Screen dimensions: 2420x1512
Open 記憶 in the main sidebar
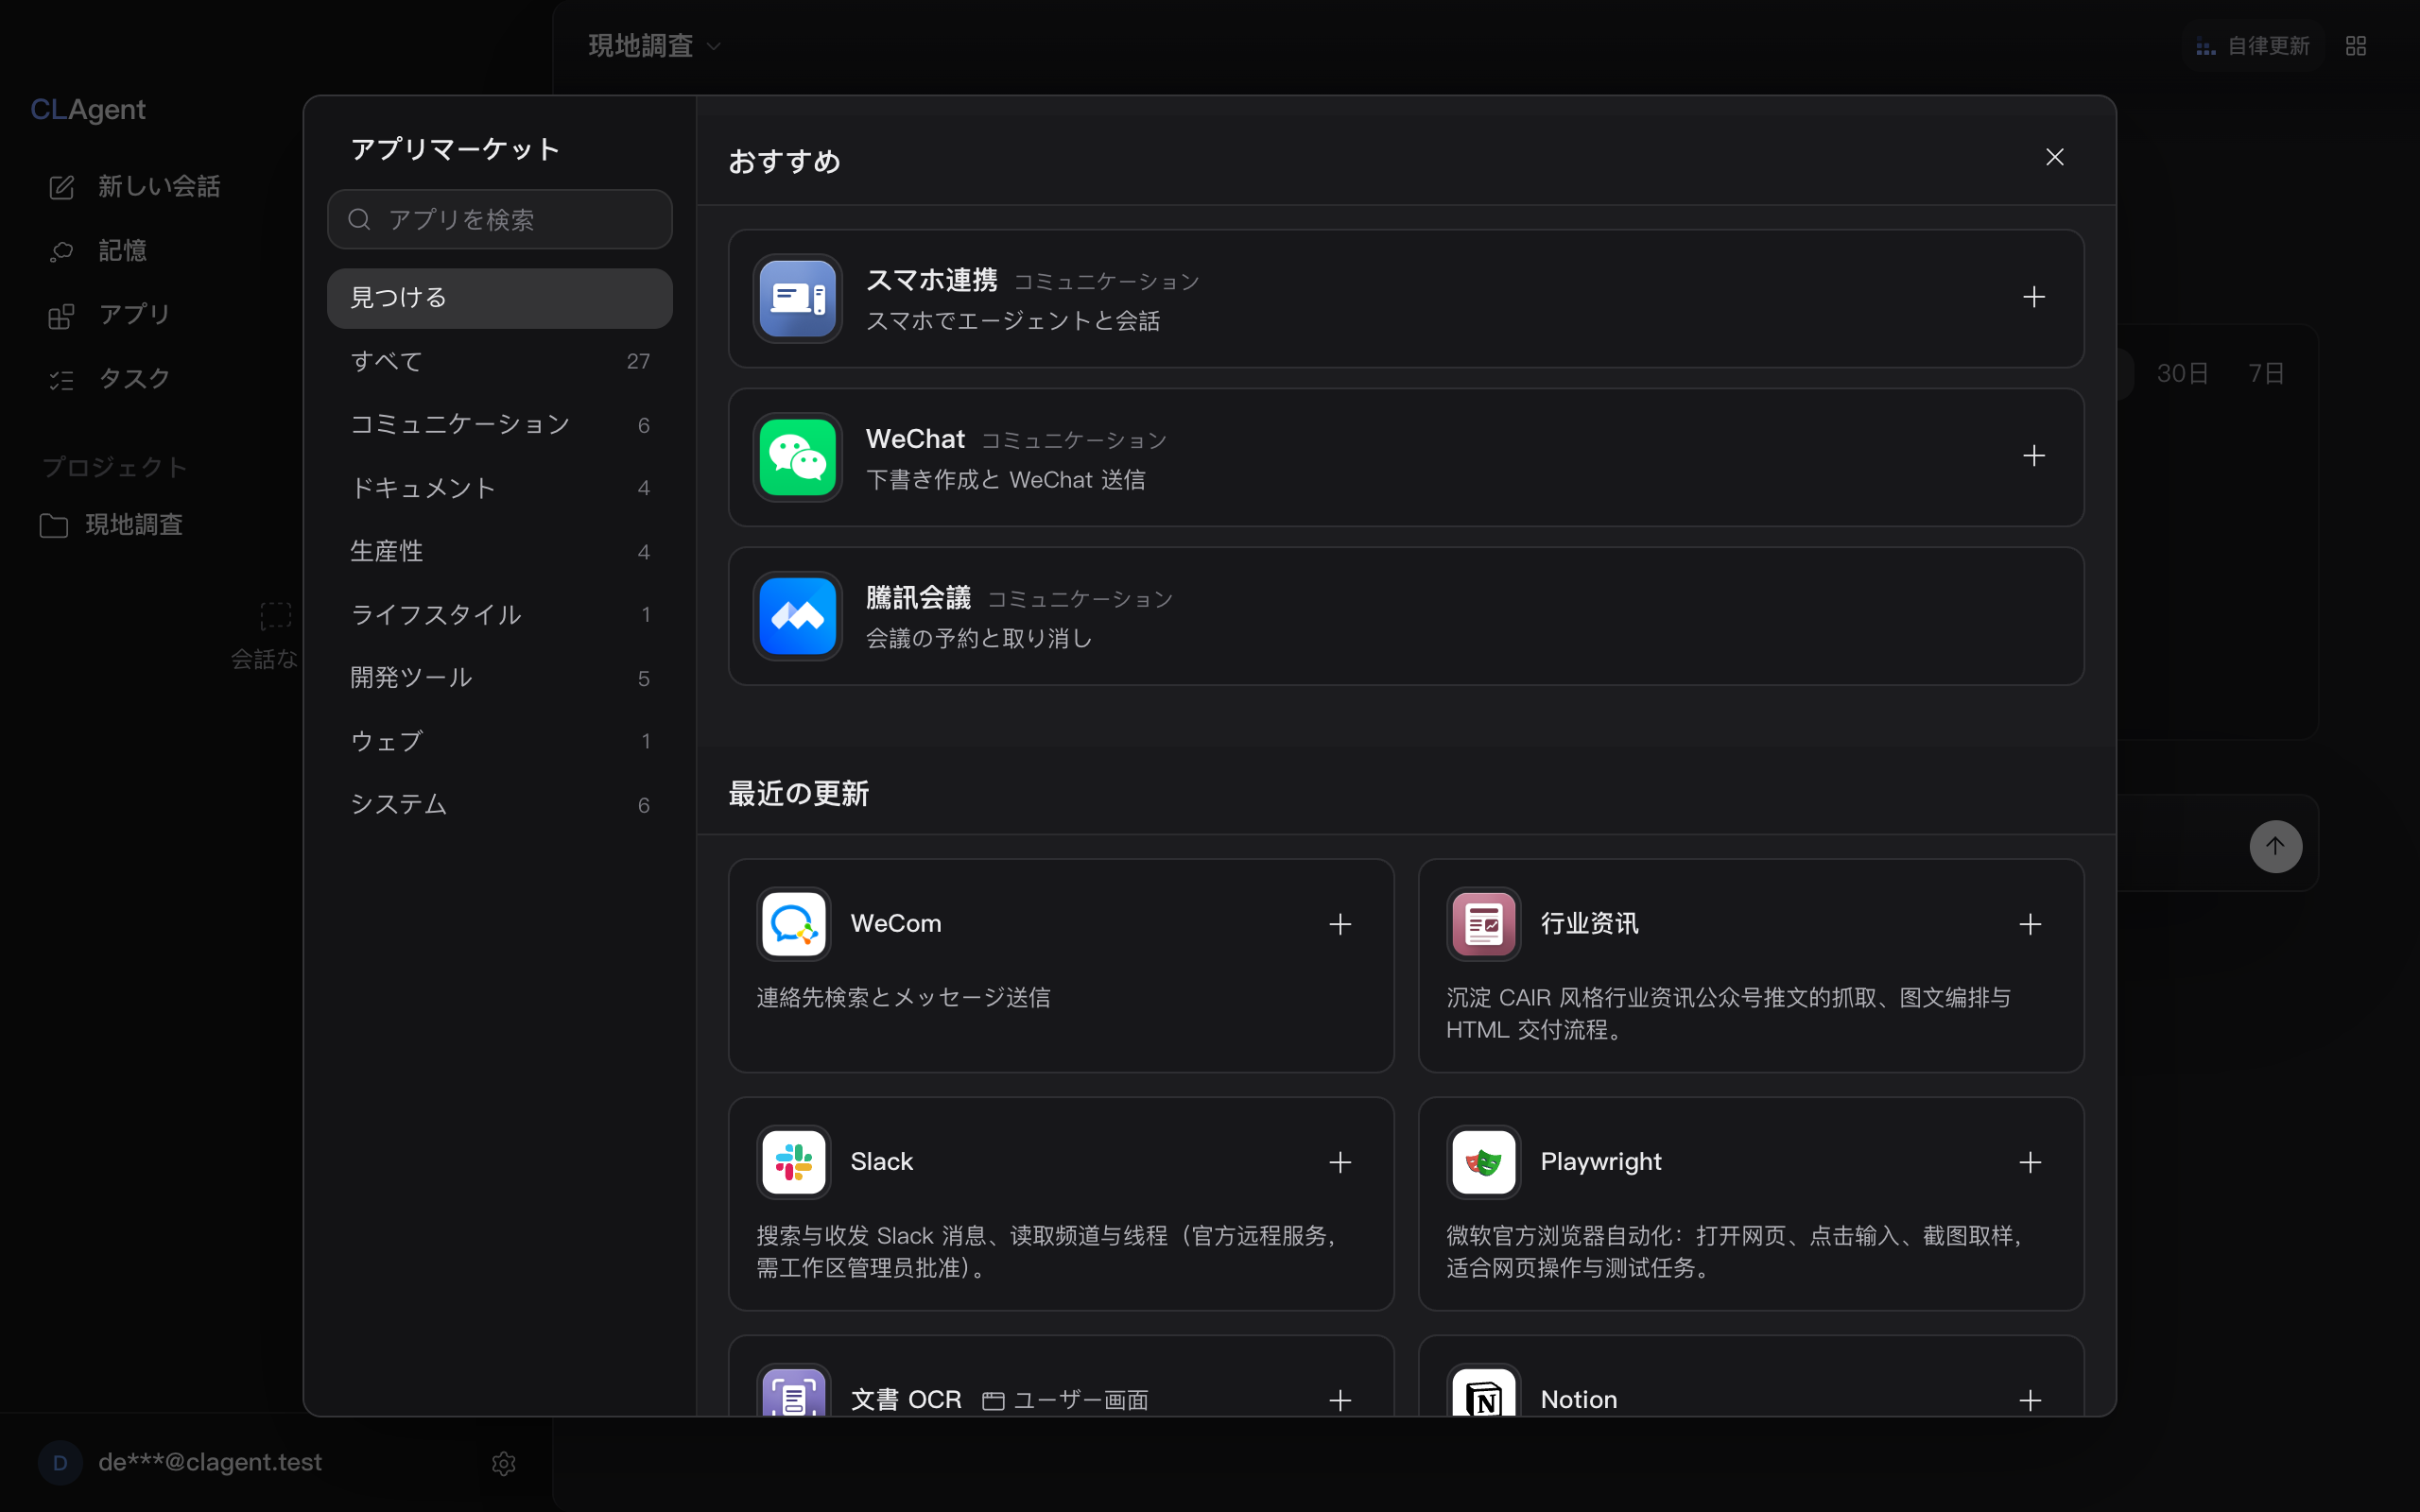(98, 251)
